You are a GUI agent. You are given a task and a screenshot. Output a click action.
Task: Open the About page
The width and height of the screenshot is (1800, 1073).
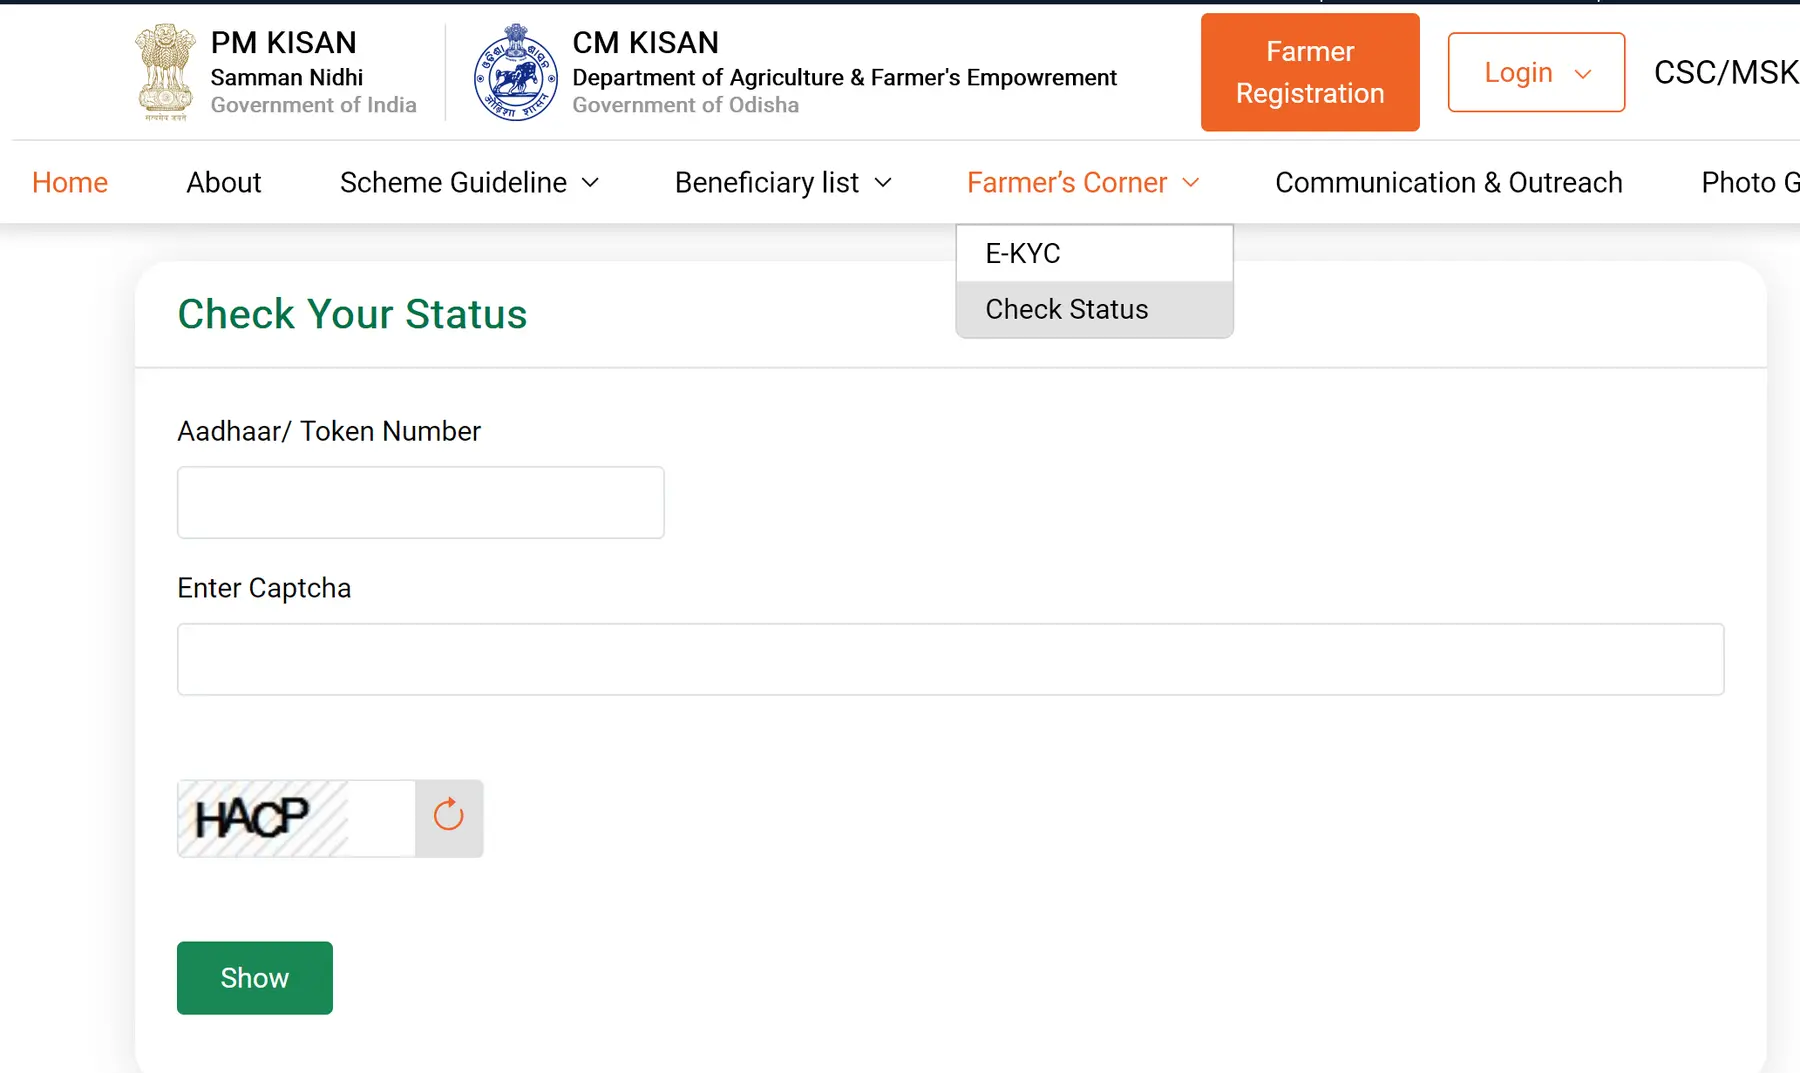[224, 182]
